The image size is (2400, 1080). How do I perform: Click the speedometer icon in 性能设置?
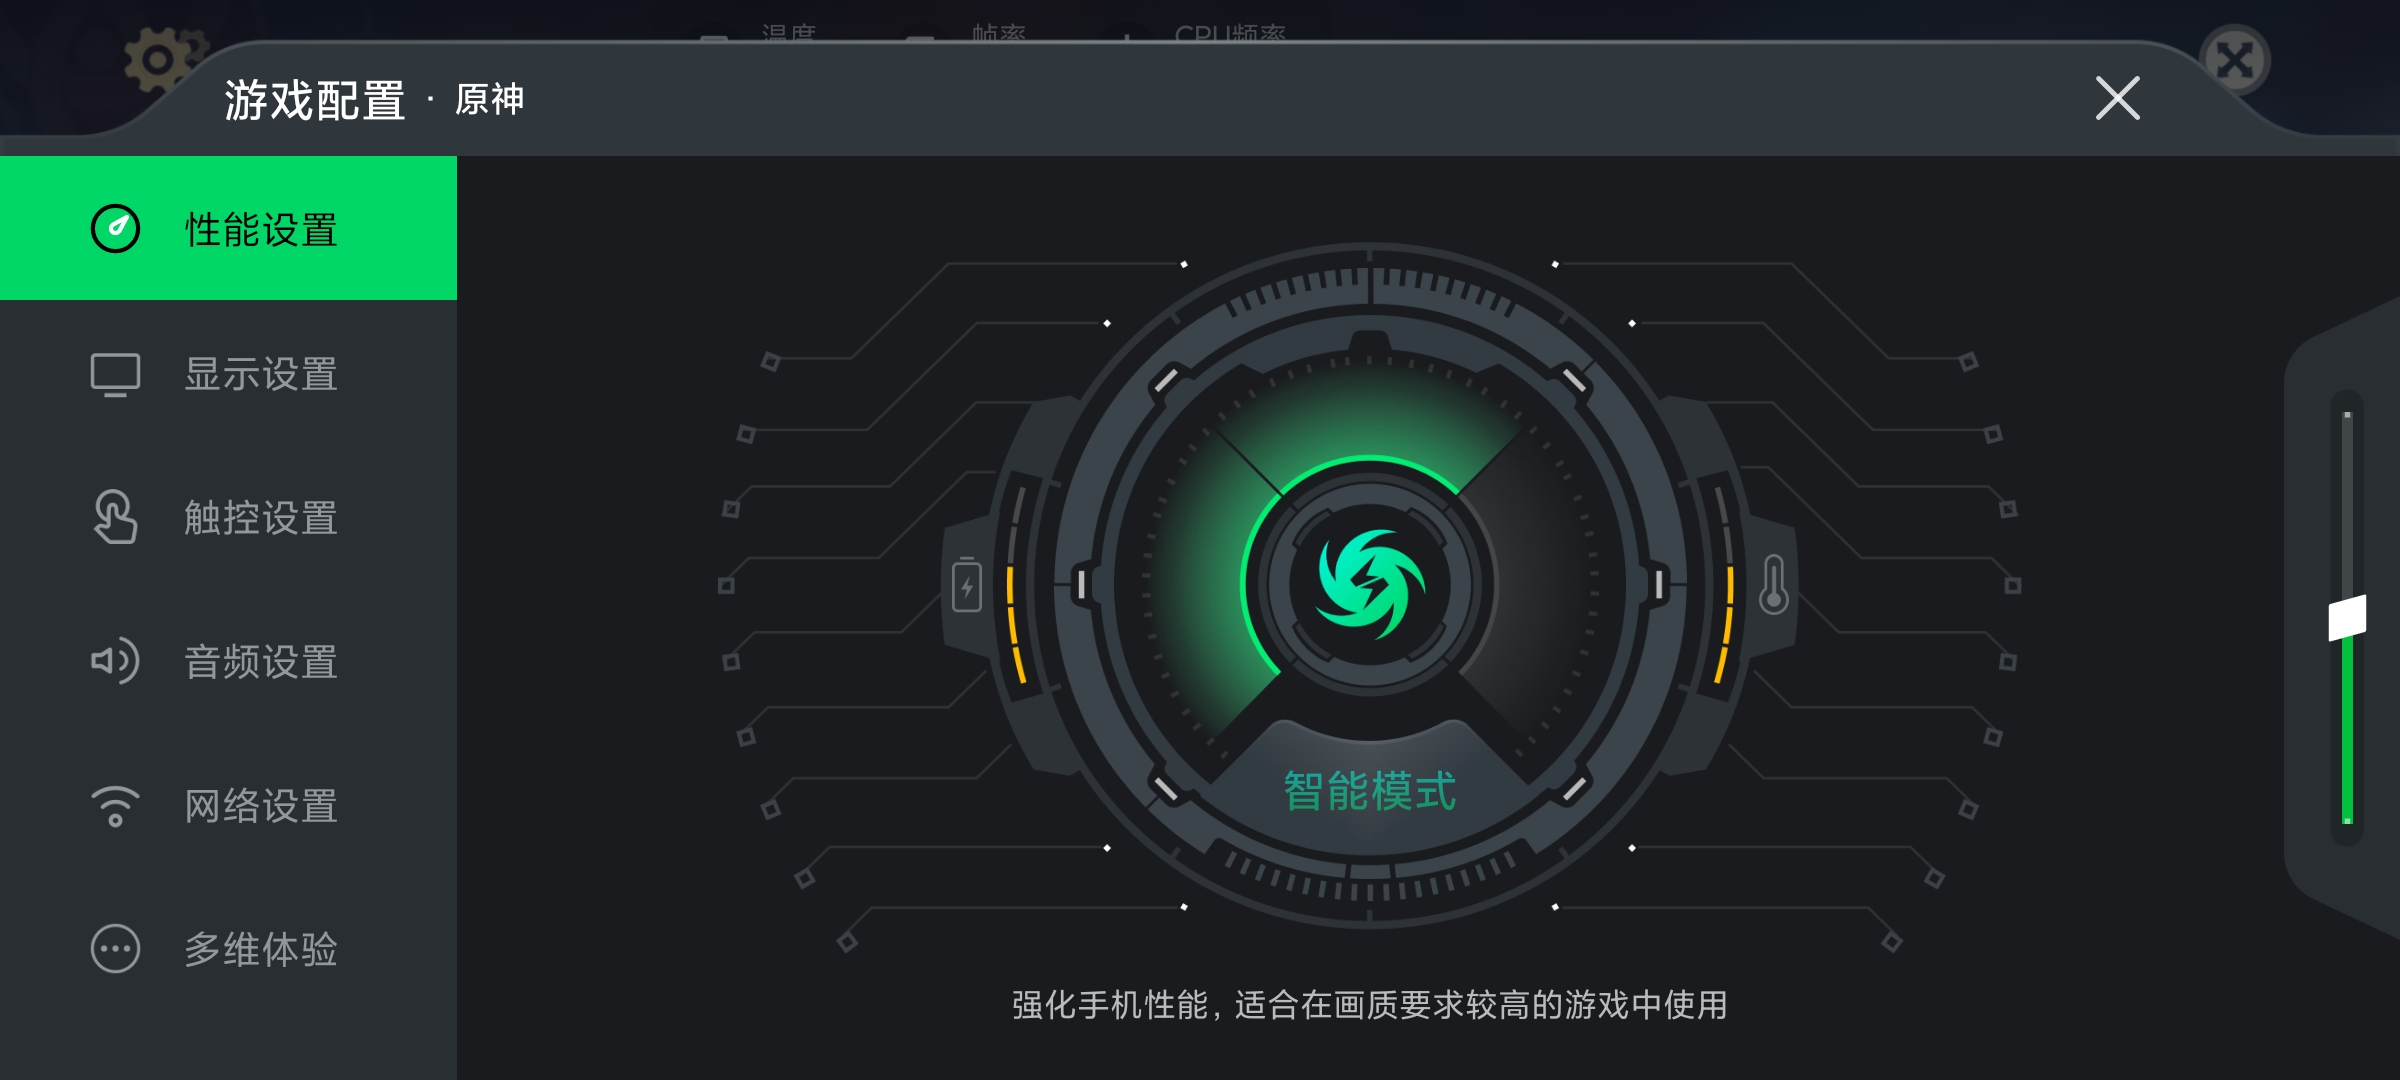[x=115, y=228]
